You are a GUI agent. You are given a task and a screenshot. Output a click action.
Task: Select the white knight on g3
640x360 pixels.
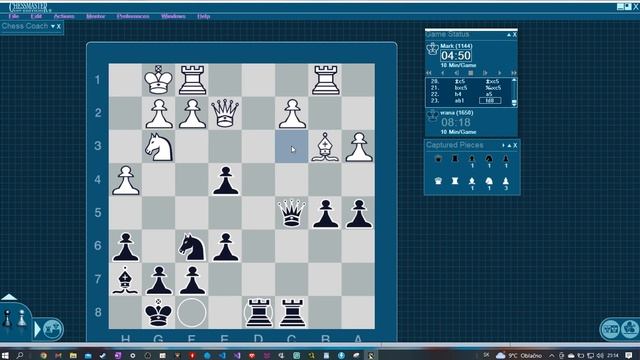(x=158, y=147)
